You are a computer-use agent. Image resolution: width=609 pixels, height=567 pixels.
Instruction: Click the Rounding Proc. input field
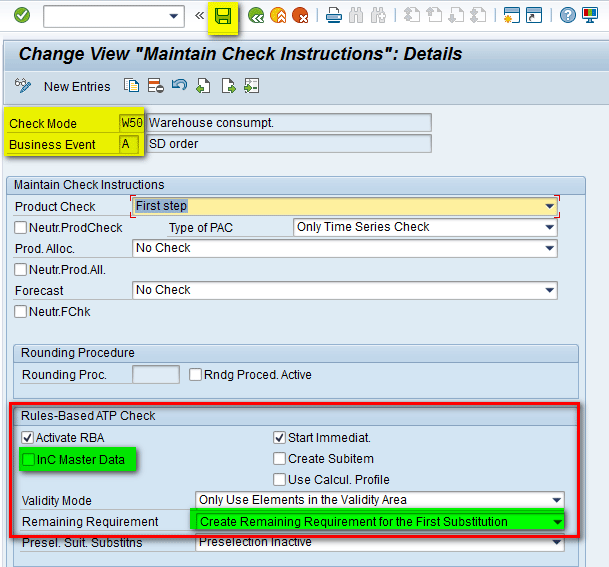coord(155,375)
